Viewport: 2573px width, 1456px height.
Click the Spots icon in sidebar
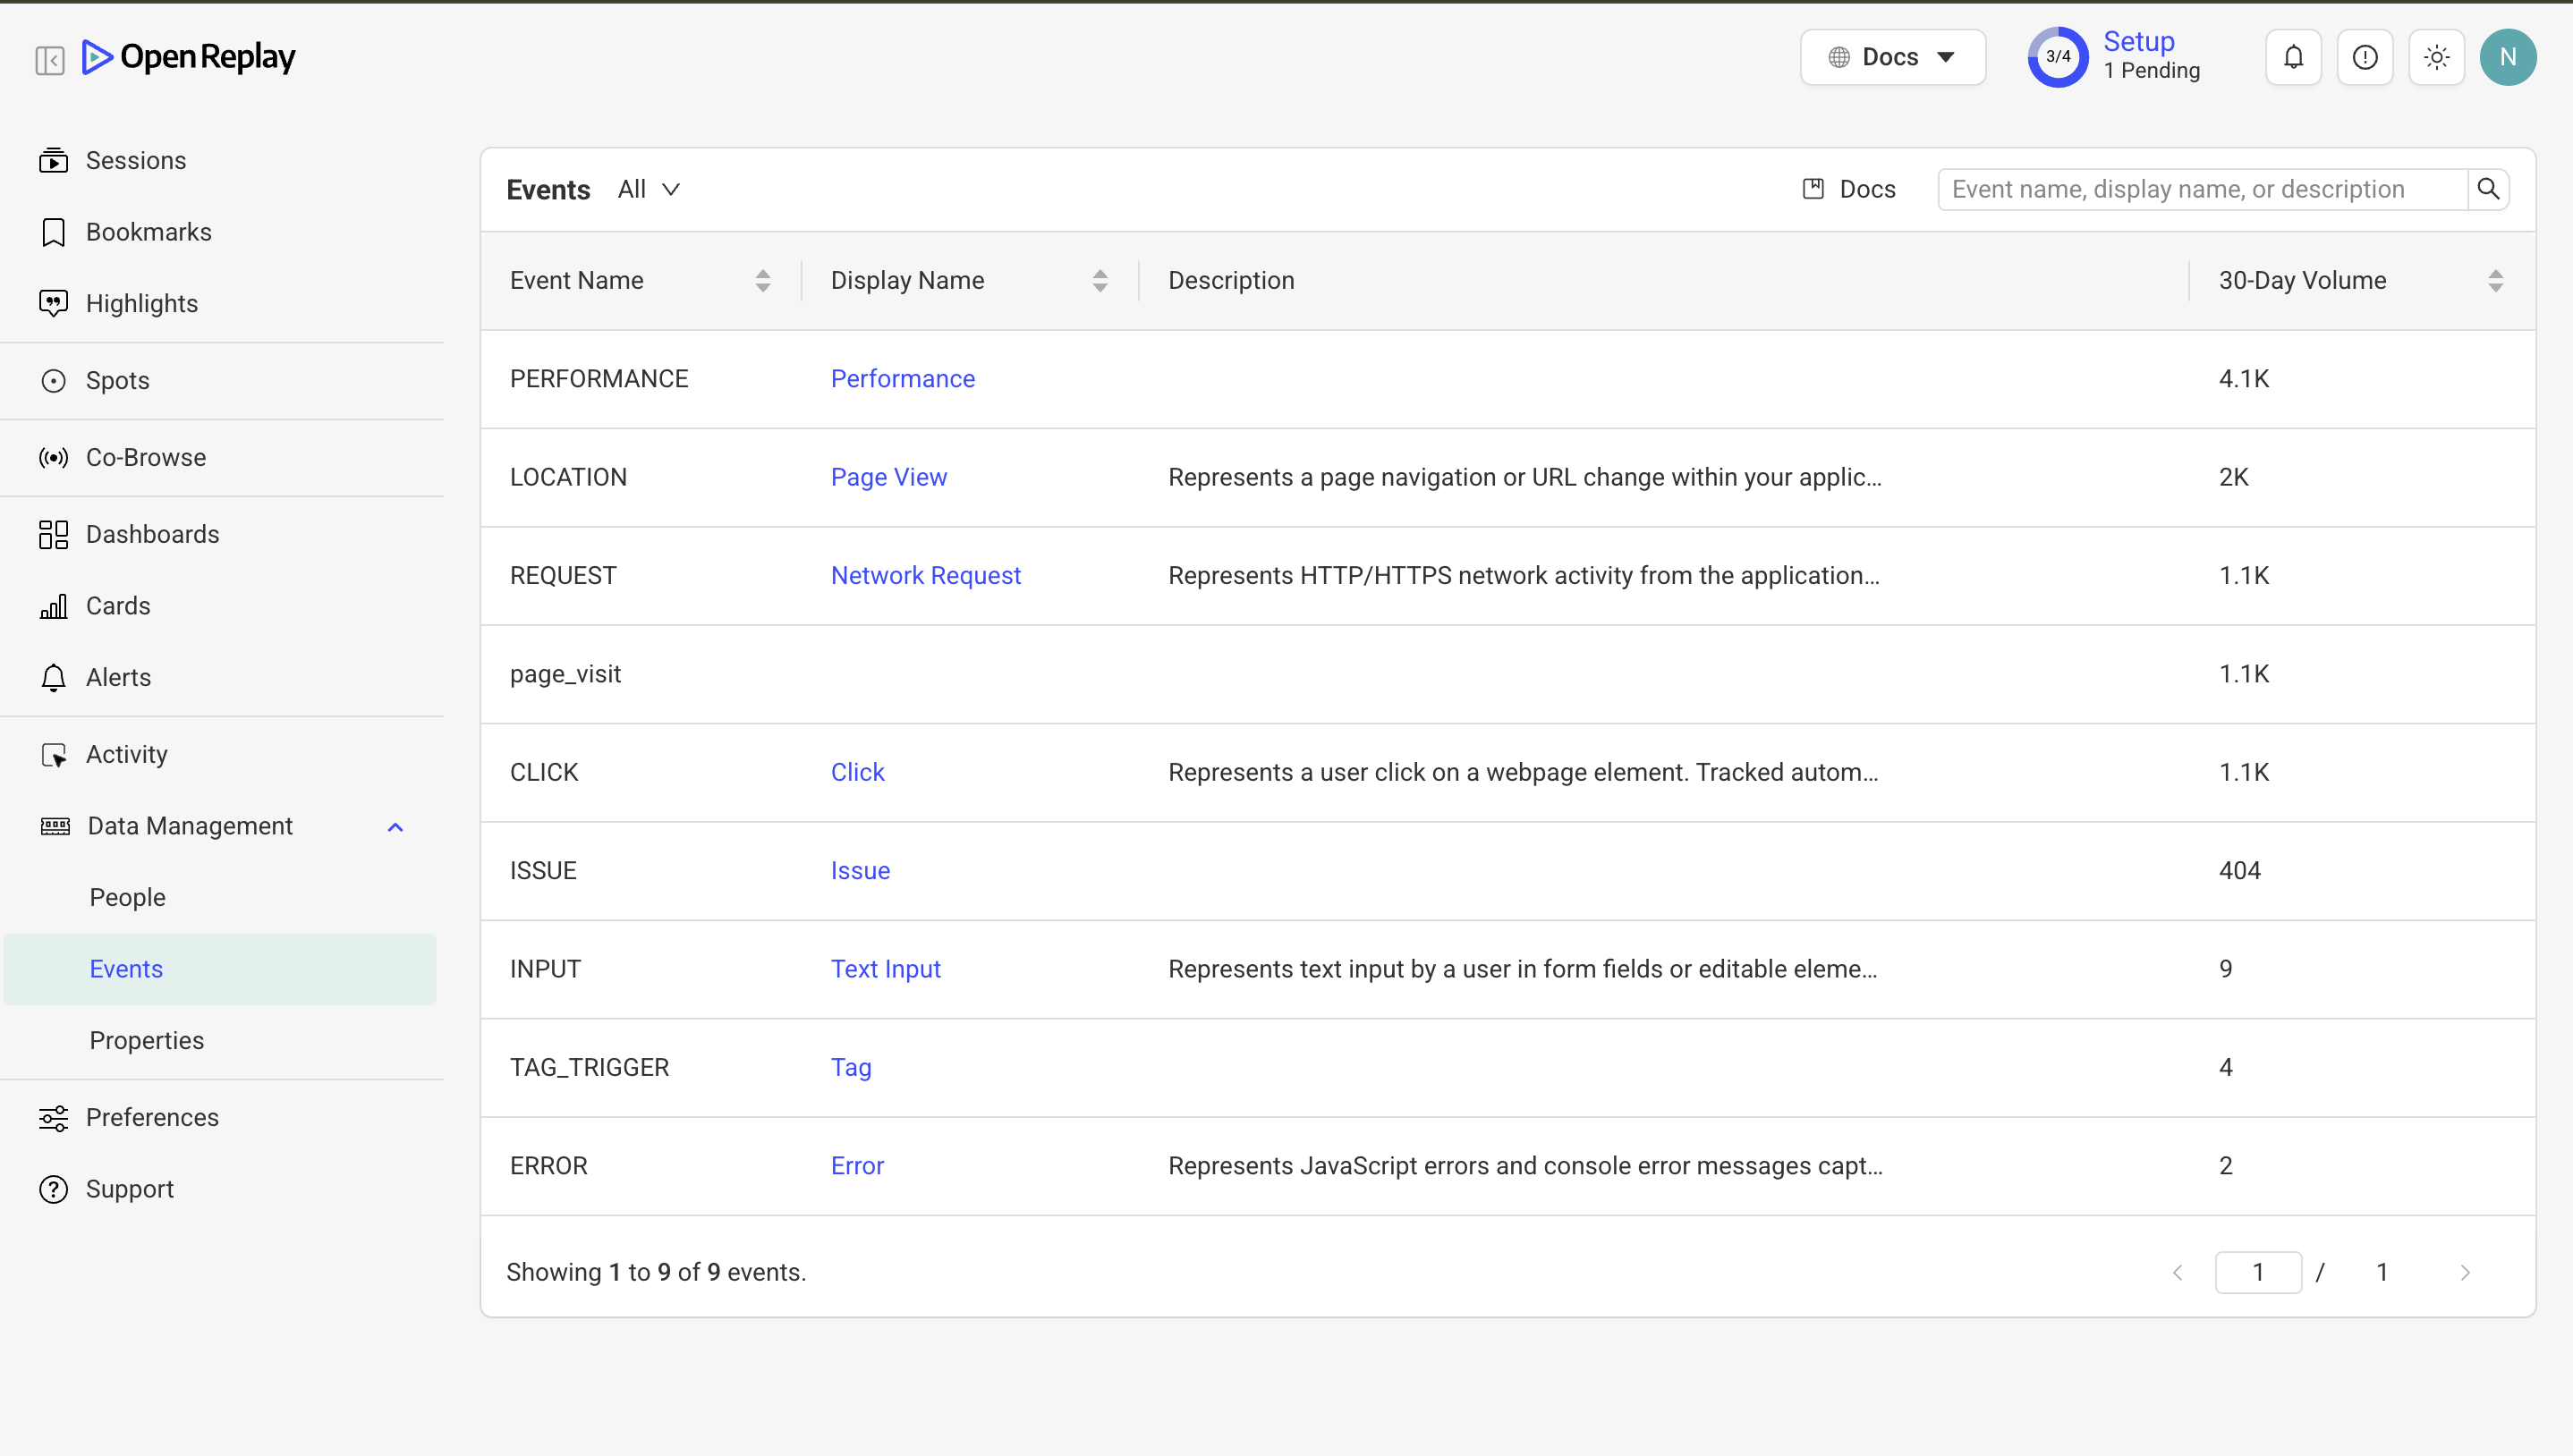[53, 380]
